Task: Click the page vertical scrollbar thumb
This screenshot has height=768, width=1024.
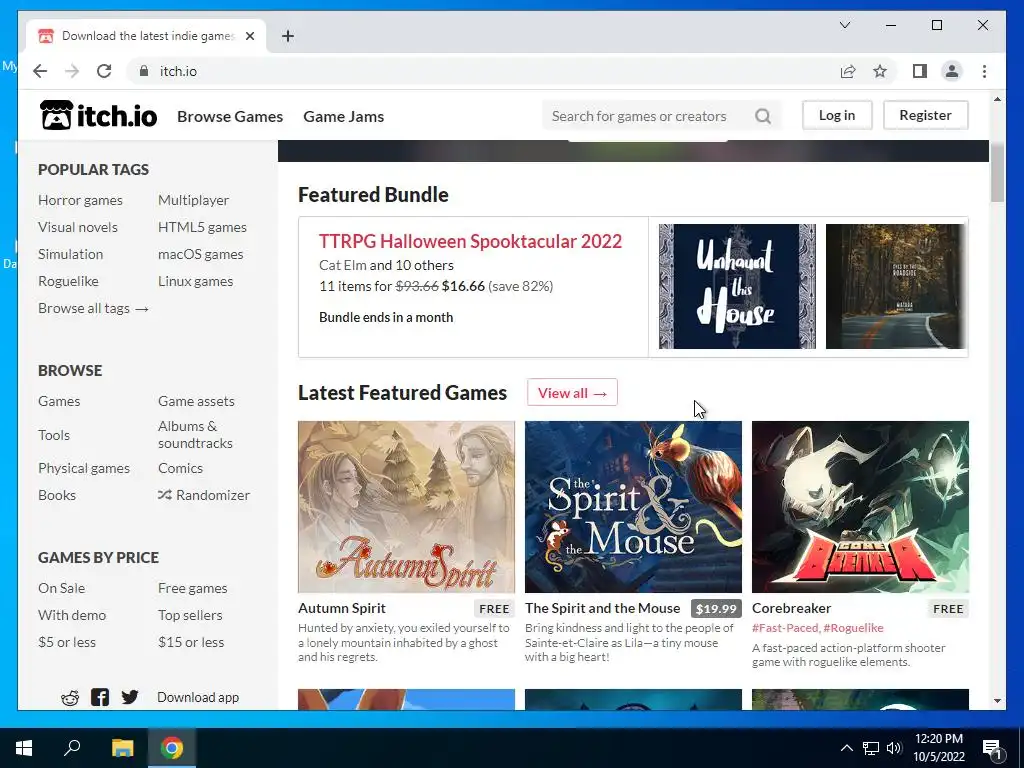Action: pos(997,173)
